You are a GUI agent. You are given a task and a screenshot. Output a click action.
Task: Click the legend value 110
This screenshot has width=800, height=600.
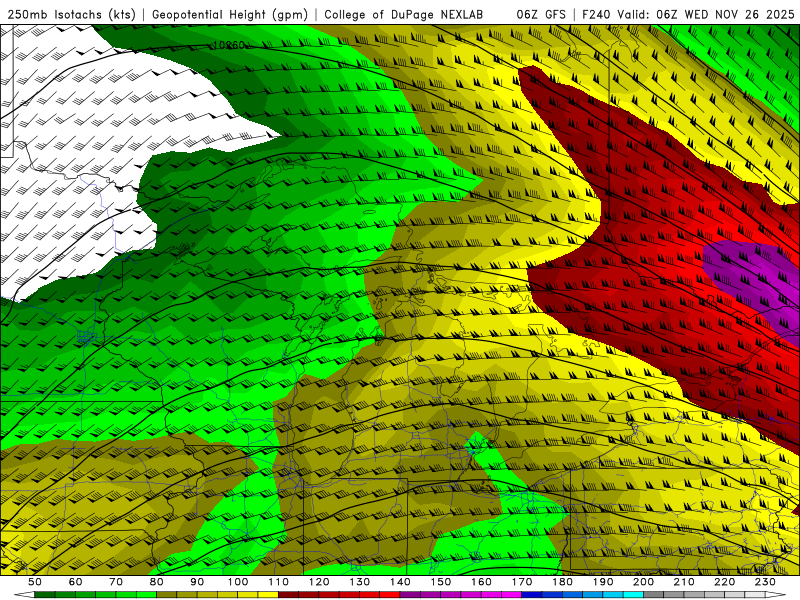tap(279, 582)
